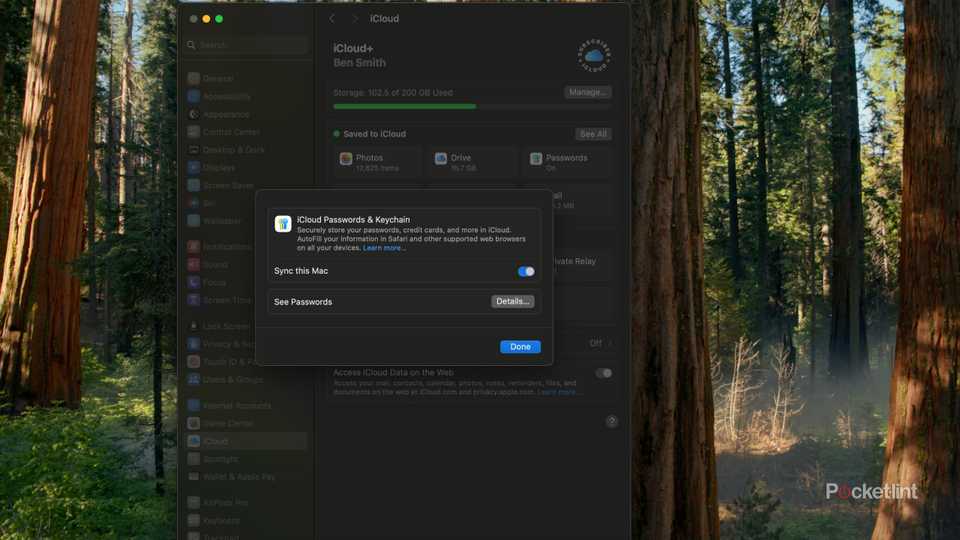Open Wallpaper in the settings sidebar
The height and width of the screenshot is (540, 960).
(220, 220)
